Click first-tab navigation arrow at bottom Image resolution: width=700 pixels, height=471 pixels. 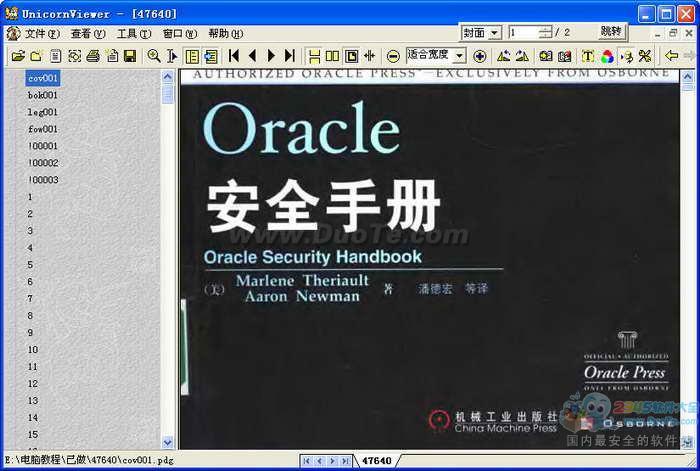click(x=306, y=461)
